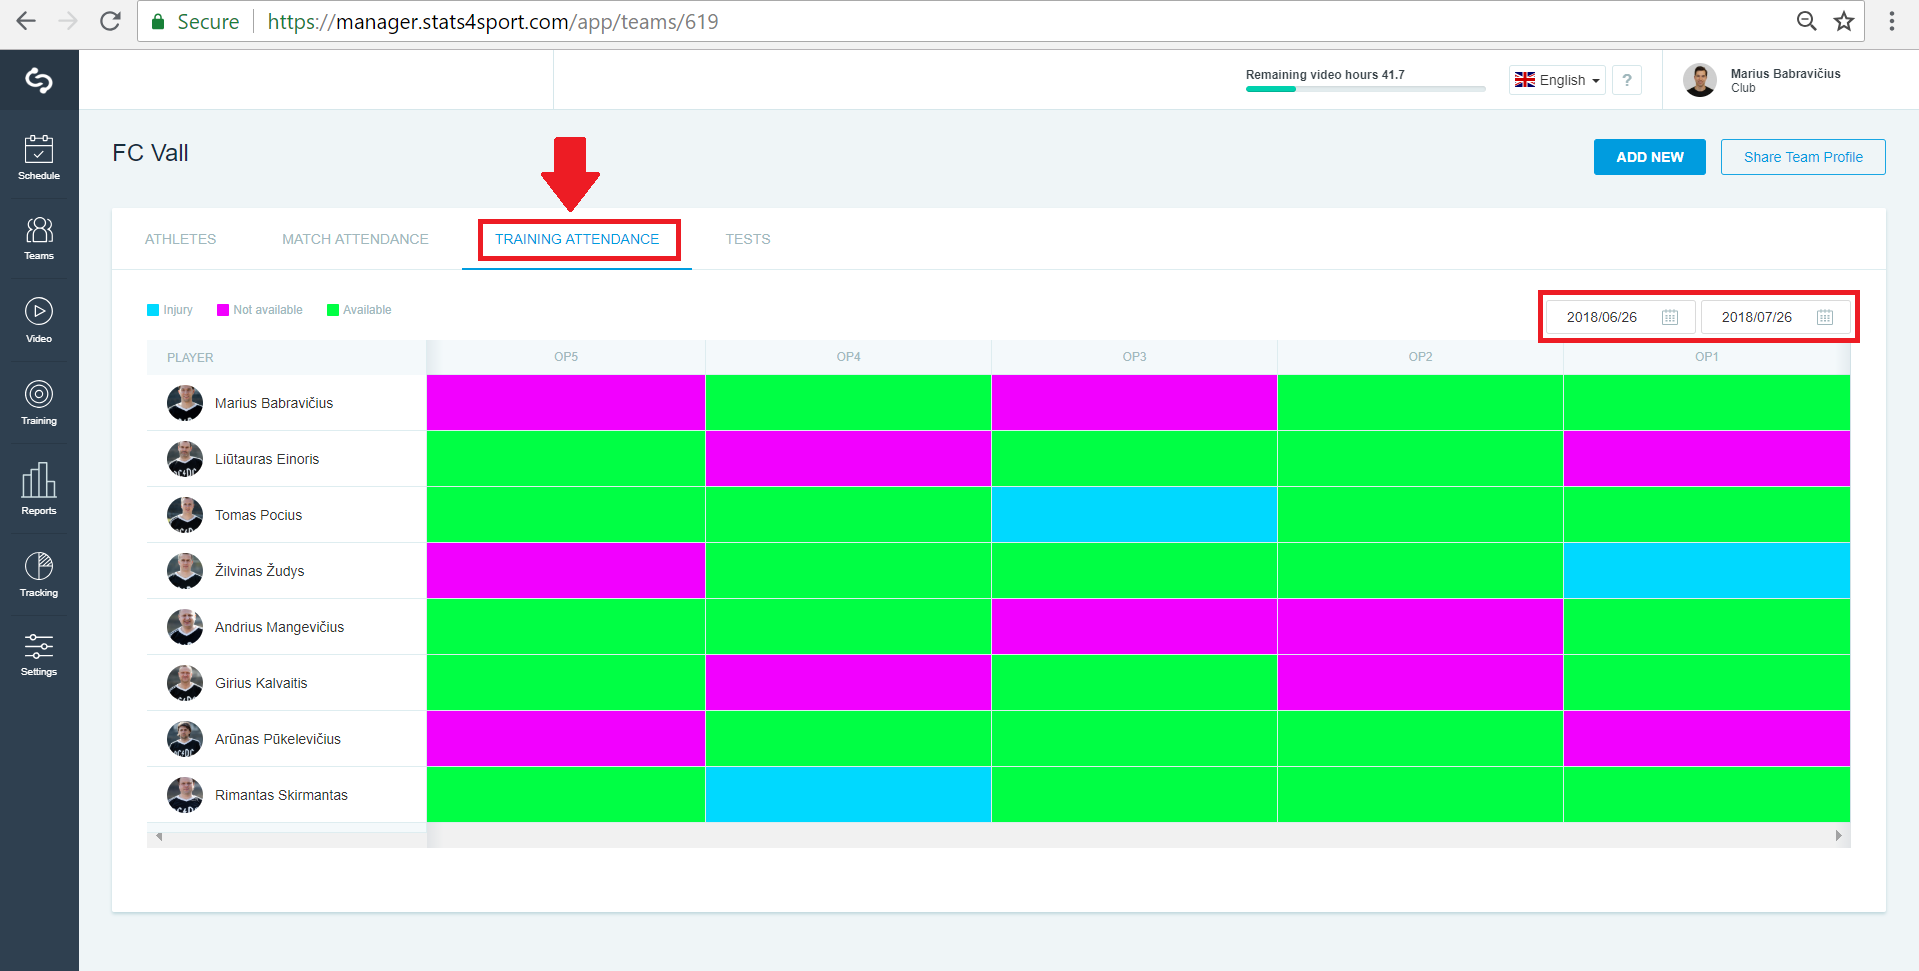Click player name Tomas Pocius
This screenshot has width=1919, height=971.
point(258,515)
